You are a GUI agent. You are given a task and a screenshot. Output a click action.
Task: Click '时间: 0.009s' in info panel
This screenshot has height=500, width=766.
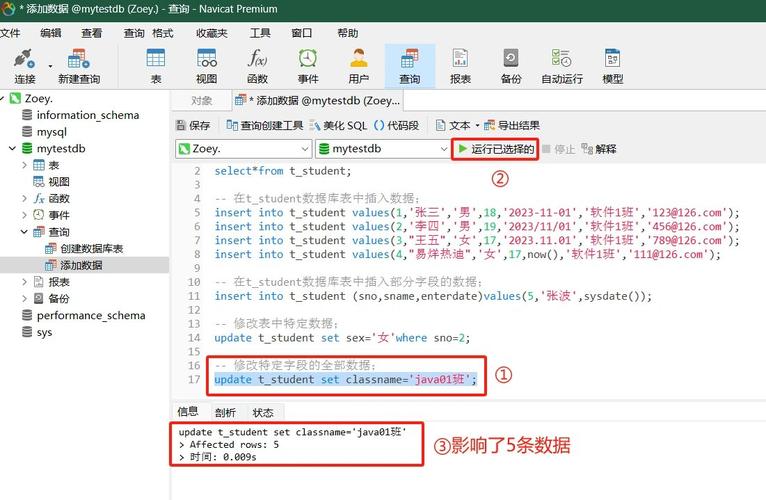pos(223,457)
